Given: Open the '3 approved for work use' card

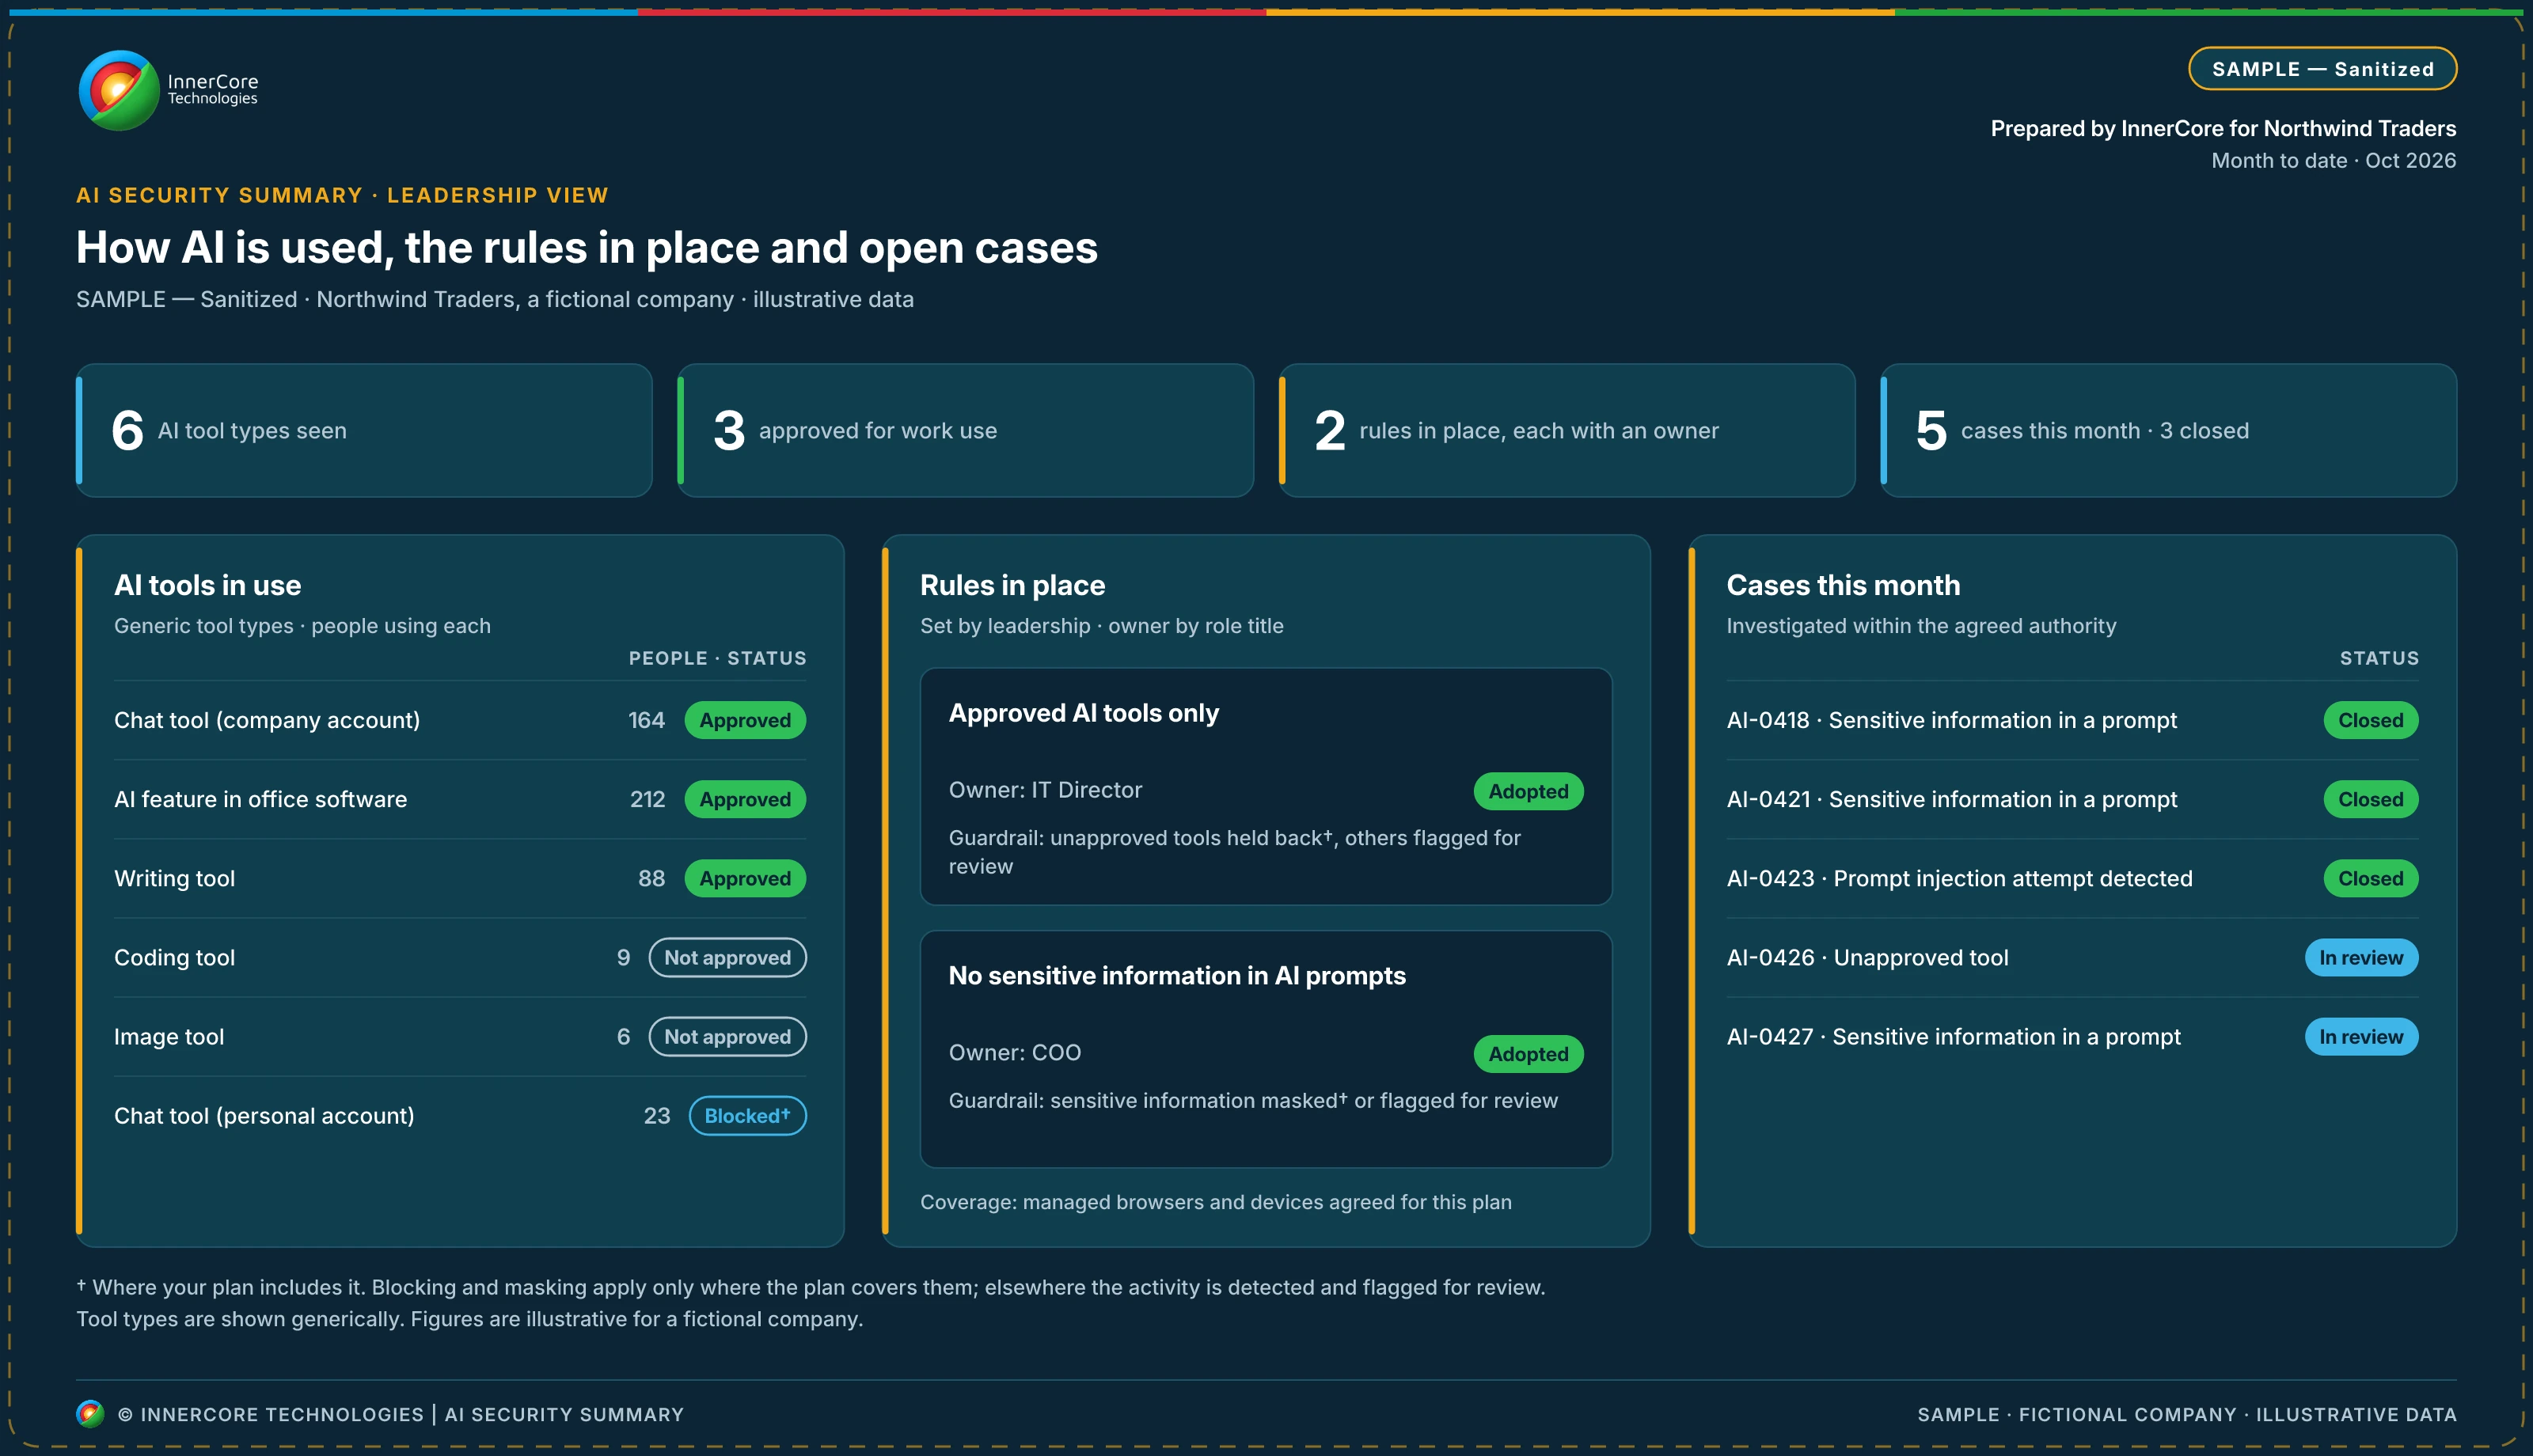Looking at the screenshot, I should pos(965,430).
